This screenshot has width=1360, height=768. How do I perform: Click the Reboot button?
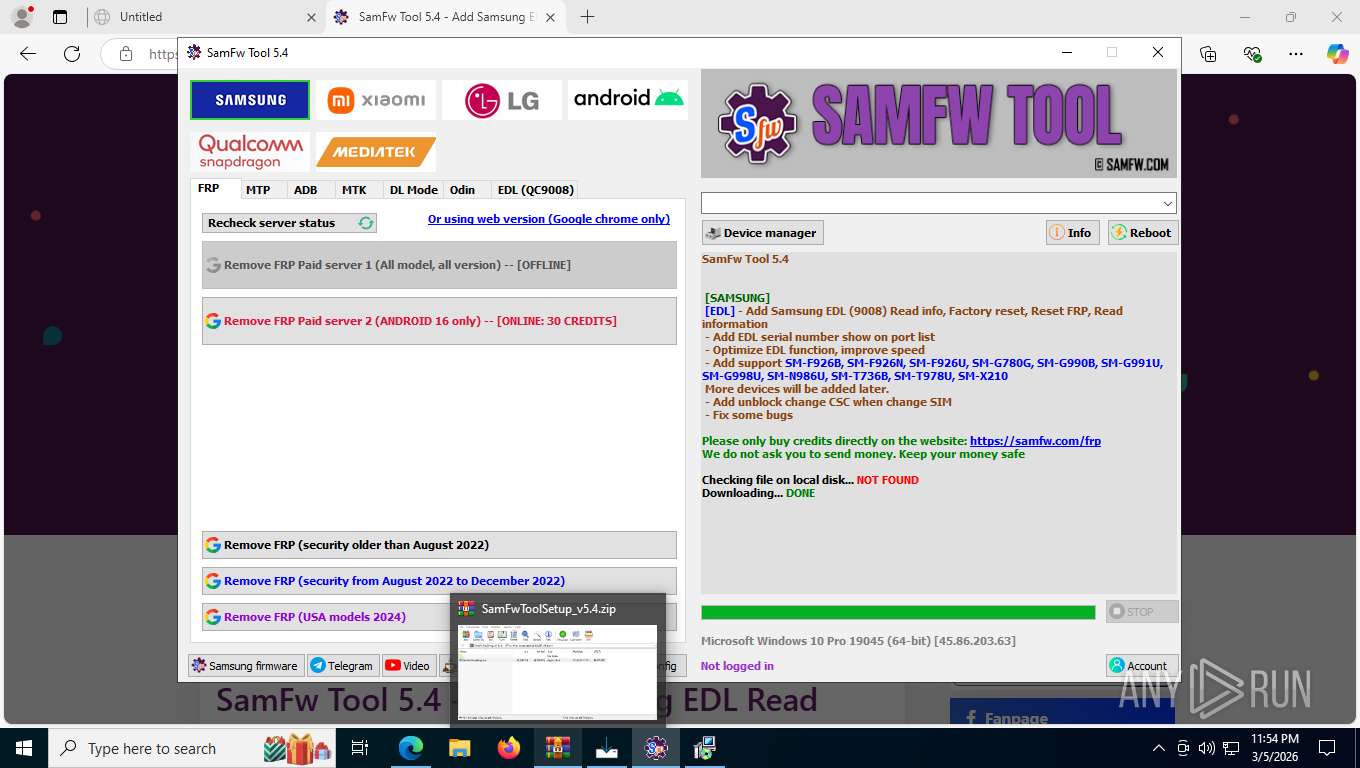[1143, 232]
